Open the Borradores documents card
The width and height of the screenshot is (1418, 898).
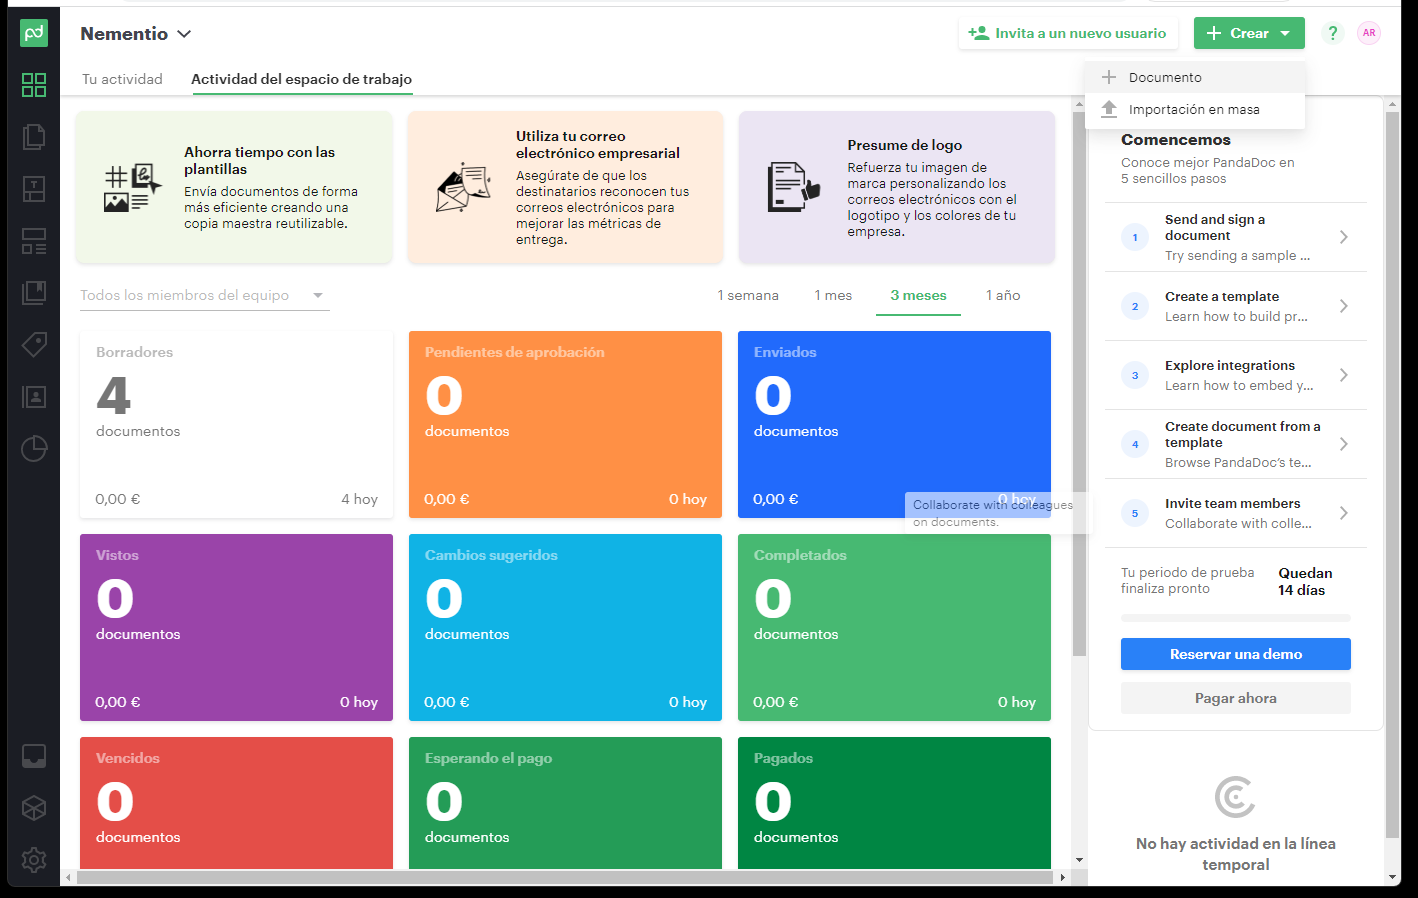click(236, 424)
